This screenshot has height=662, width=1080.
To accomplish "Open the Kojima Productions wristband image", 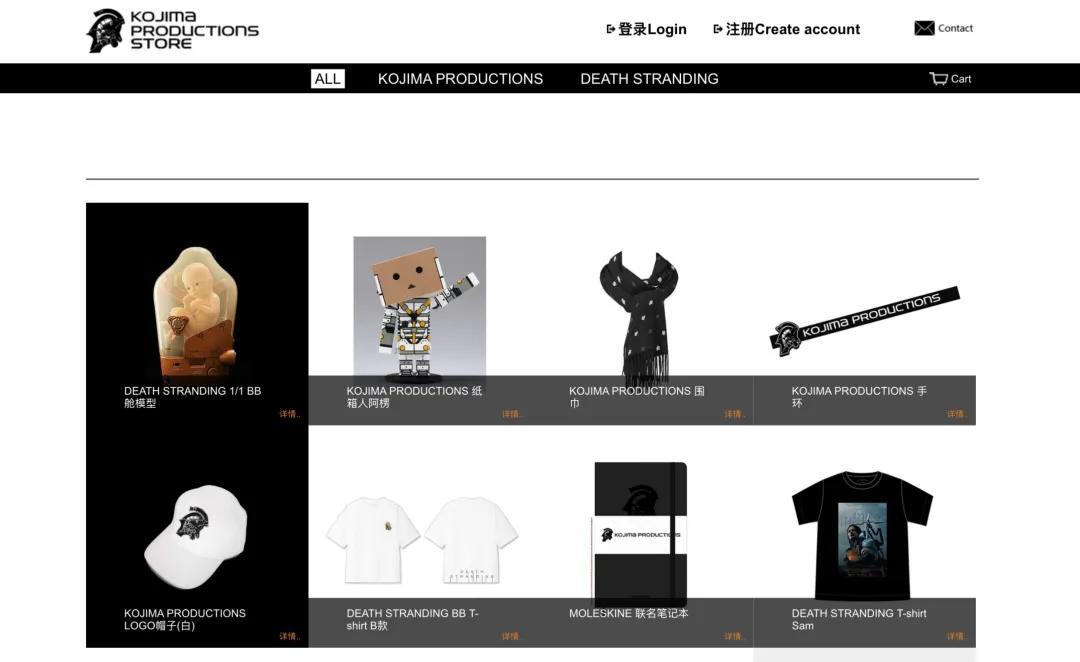I will pos(864,321).
